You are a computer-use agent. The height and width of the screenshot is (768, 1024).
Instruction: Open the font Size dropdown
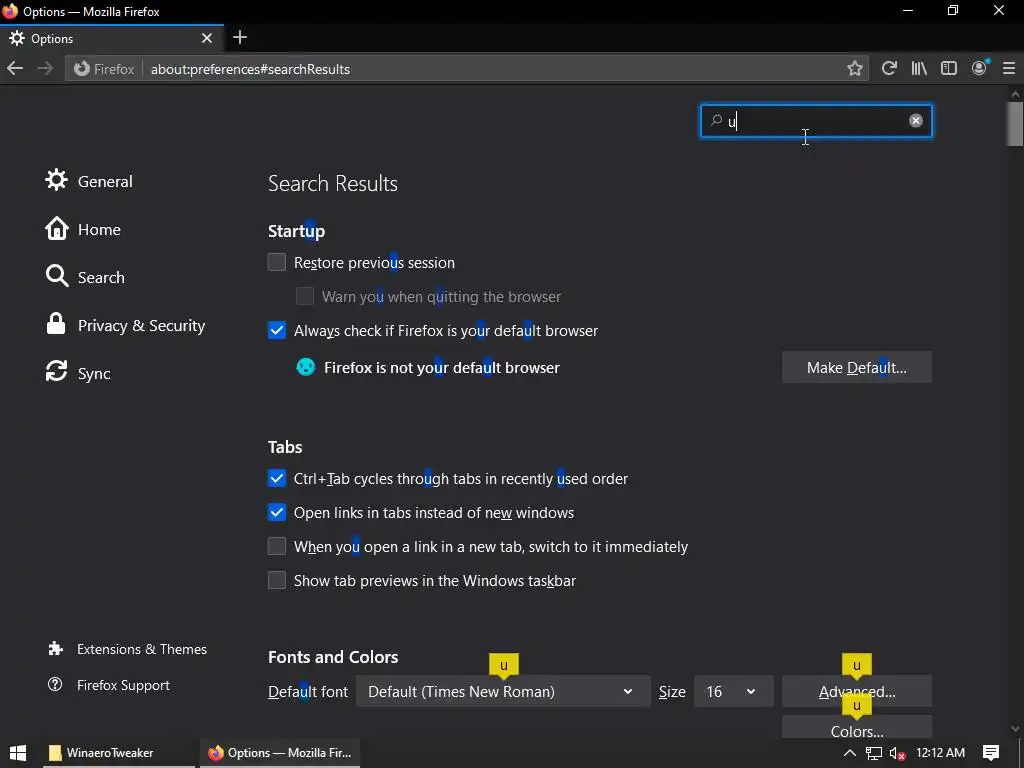[x=733, y=692]
